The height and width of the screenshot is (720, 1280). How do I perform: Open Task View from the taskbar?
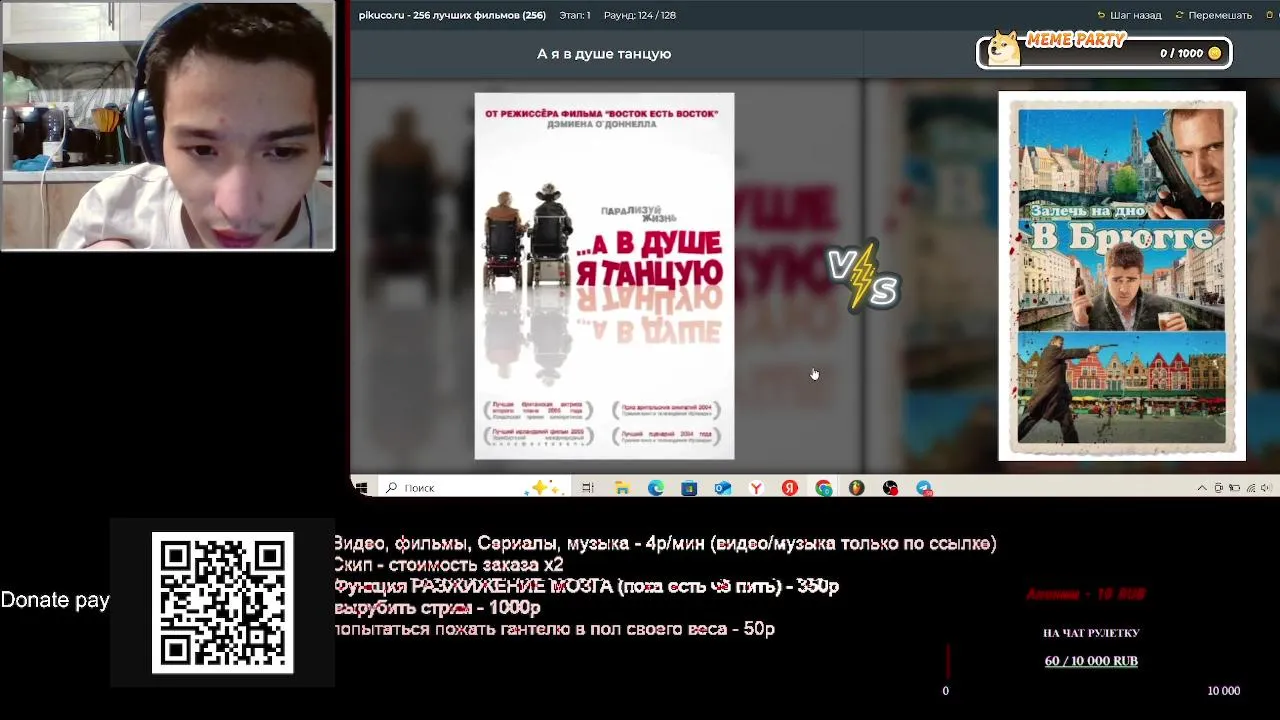pos(588,488)
